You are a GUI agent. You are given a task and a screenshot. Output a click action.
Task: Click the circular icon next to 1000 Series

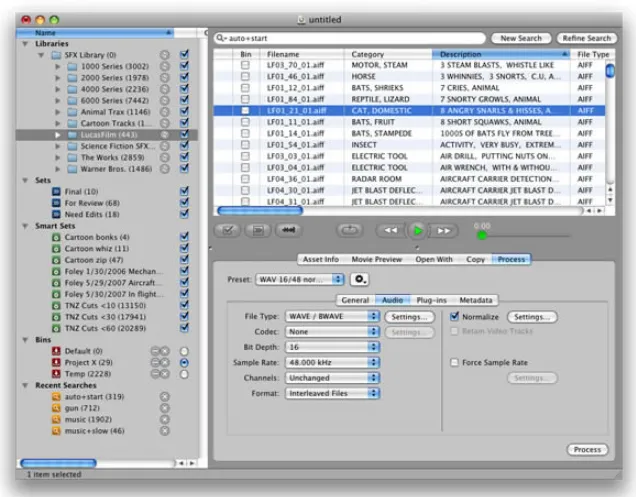[164, 66]
